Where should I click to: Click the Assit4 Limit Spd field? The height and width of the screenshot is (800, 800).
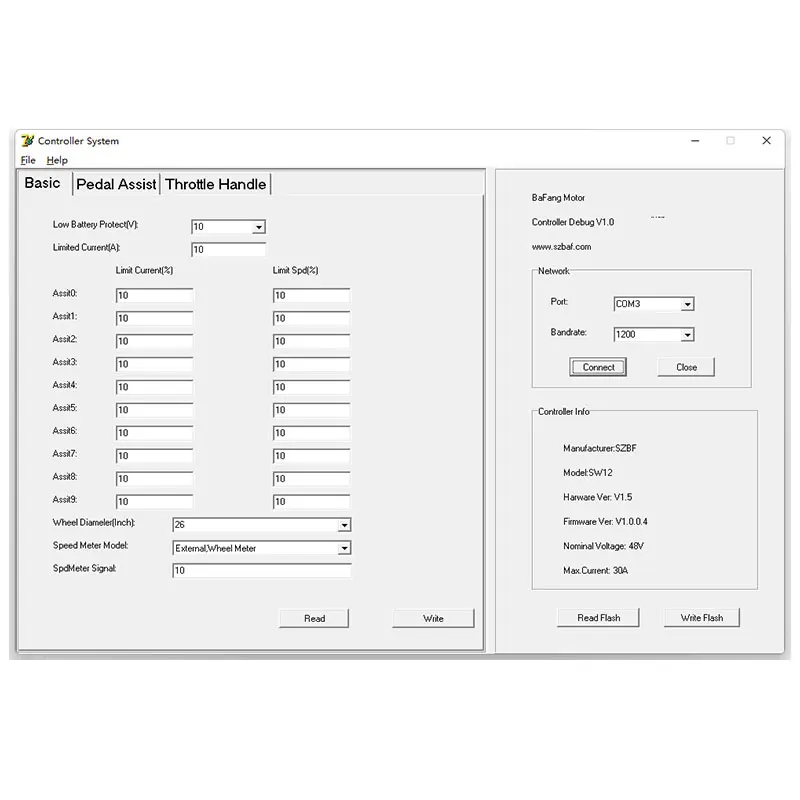[x=311, y=387]
